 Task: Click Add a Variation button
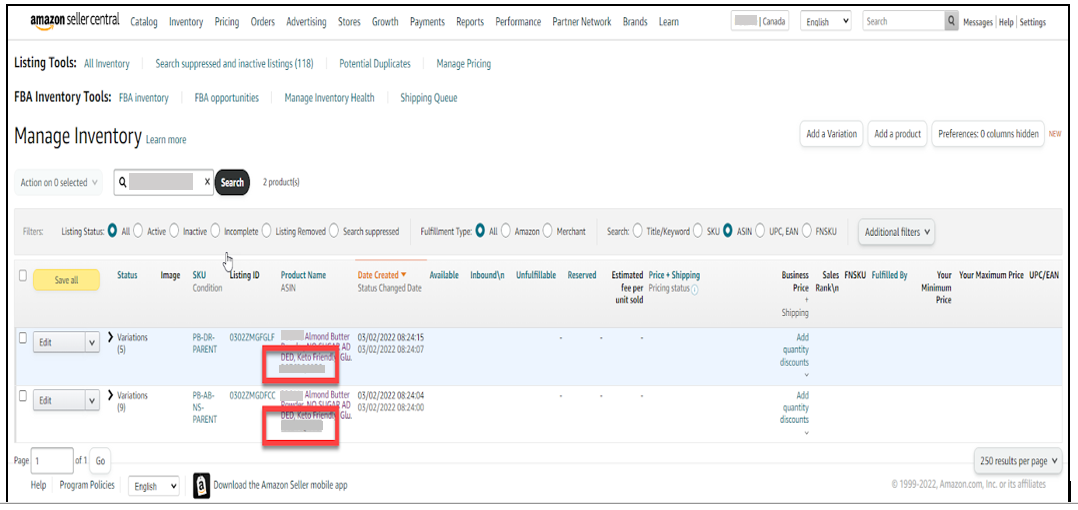[x=831, y=134]
